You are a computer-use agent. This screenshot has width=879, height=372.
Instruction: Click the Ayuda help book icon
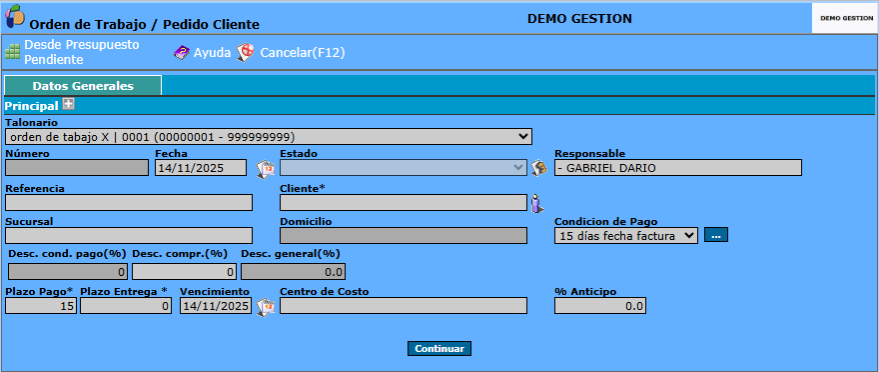pos(182,53)
